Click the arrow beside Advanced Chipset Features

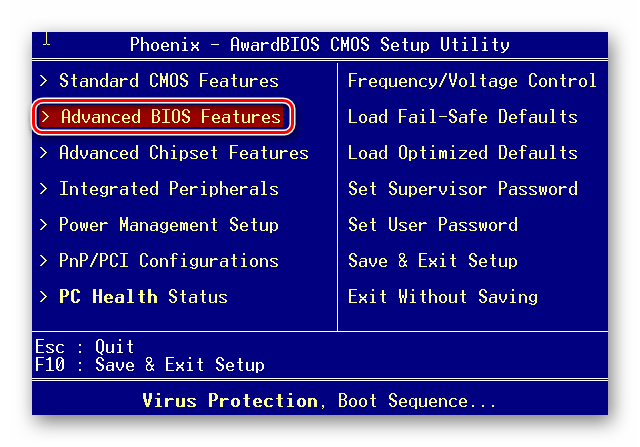[43, 153]
